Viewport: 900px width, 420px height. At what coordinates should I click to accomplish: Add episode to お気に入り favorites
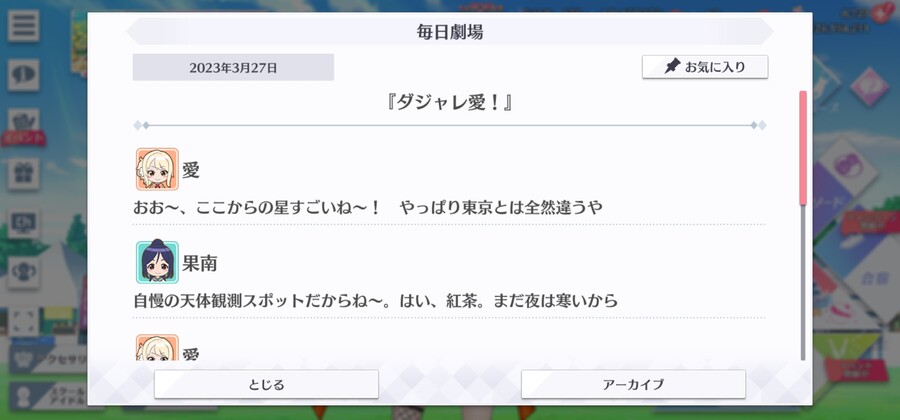tap(705, 67)
